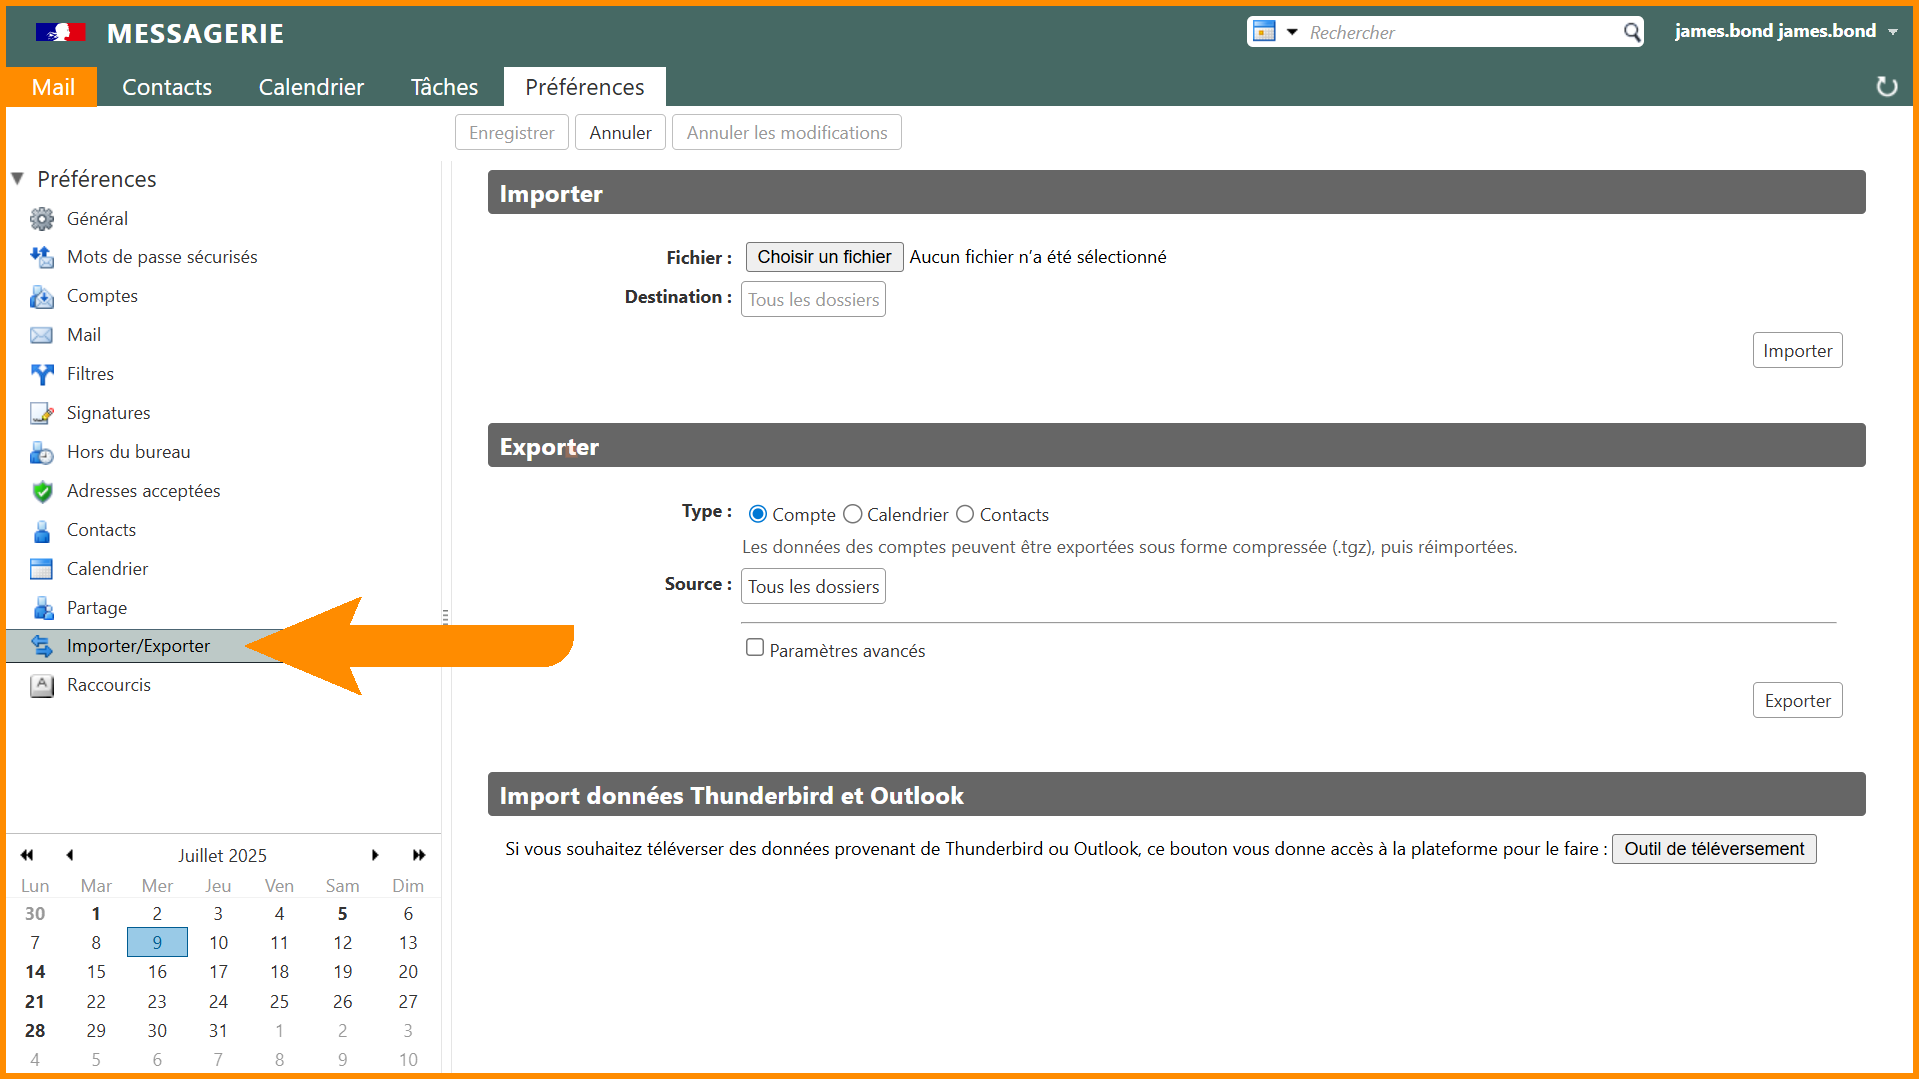Click the search magnifier icon

click(1631, 32)
